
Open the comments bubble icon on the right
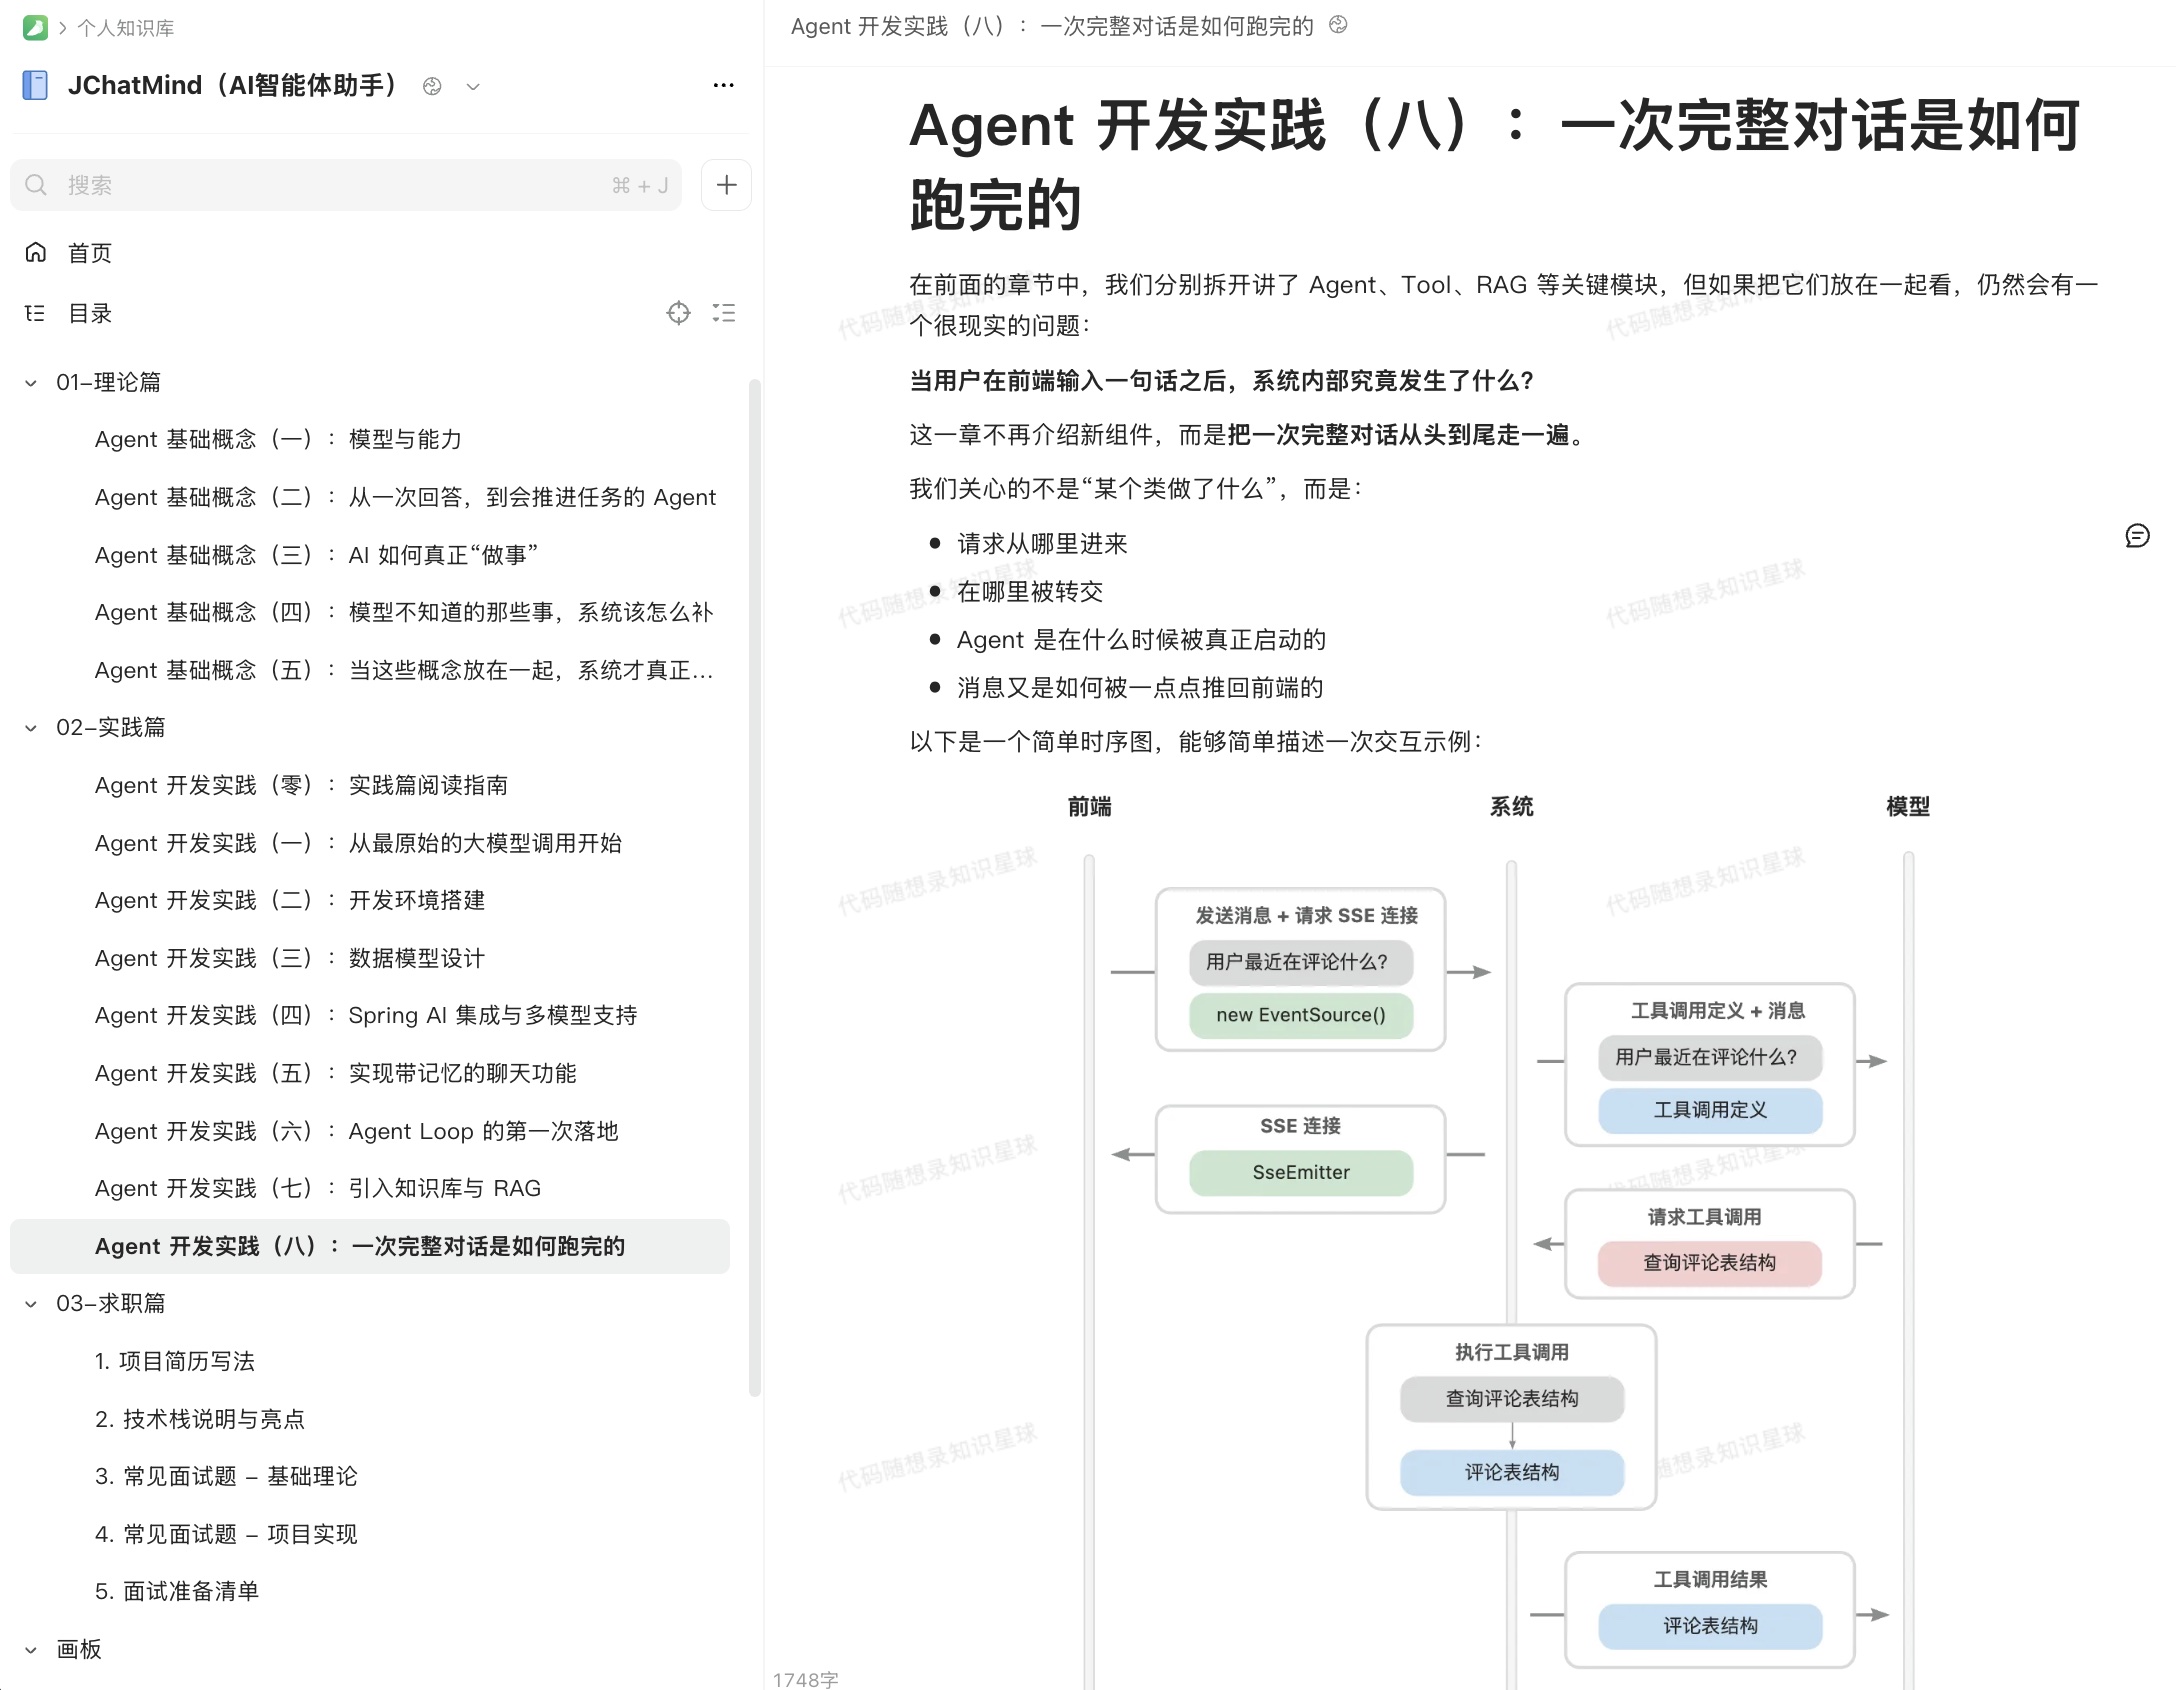click(2137, 536)
